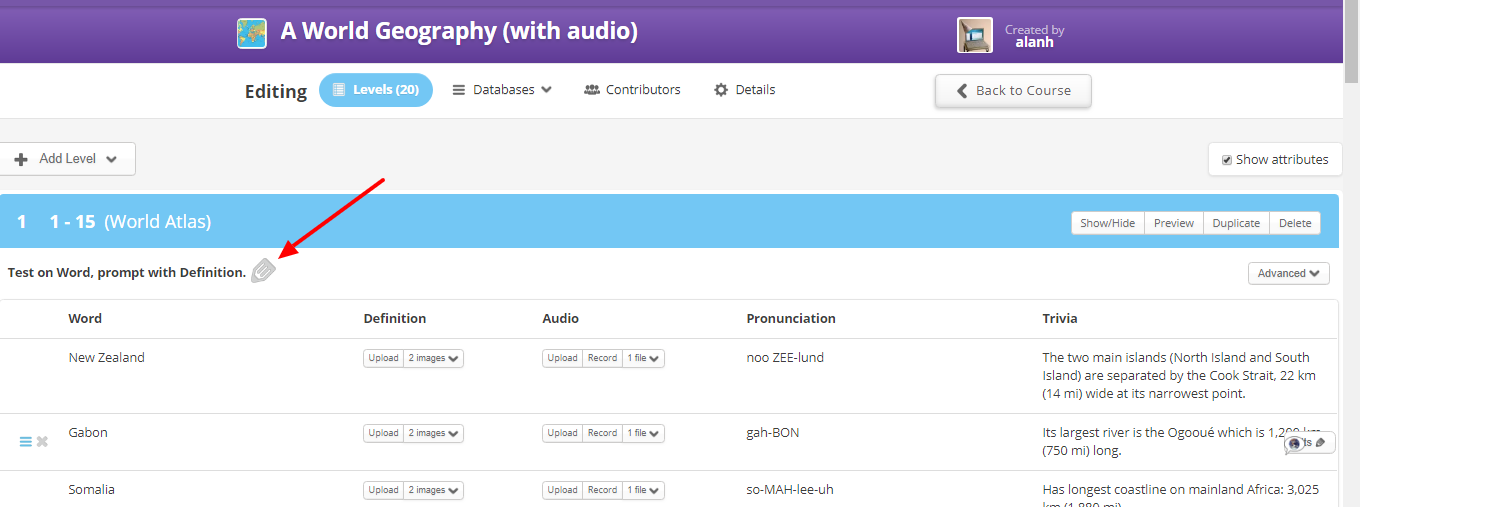Click Record audio for Somalia
Screen dimensions: 1490x507
point(602,490)
